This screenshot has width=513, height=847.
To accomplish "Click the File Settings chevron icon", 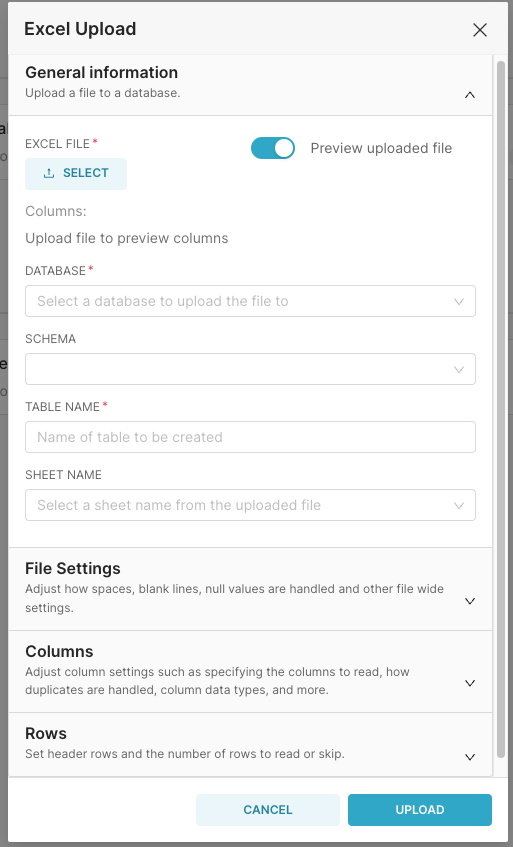I will click(470, 601).
